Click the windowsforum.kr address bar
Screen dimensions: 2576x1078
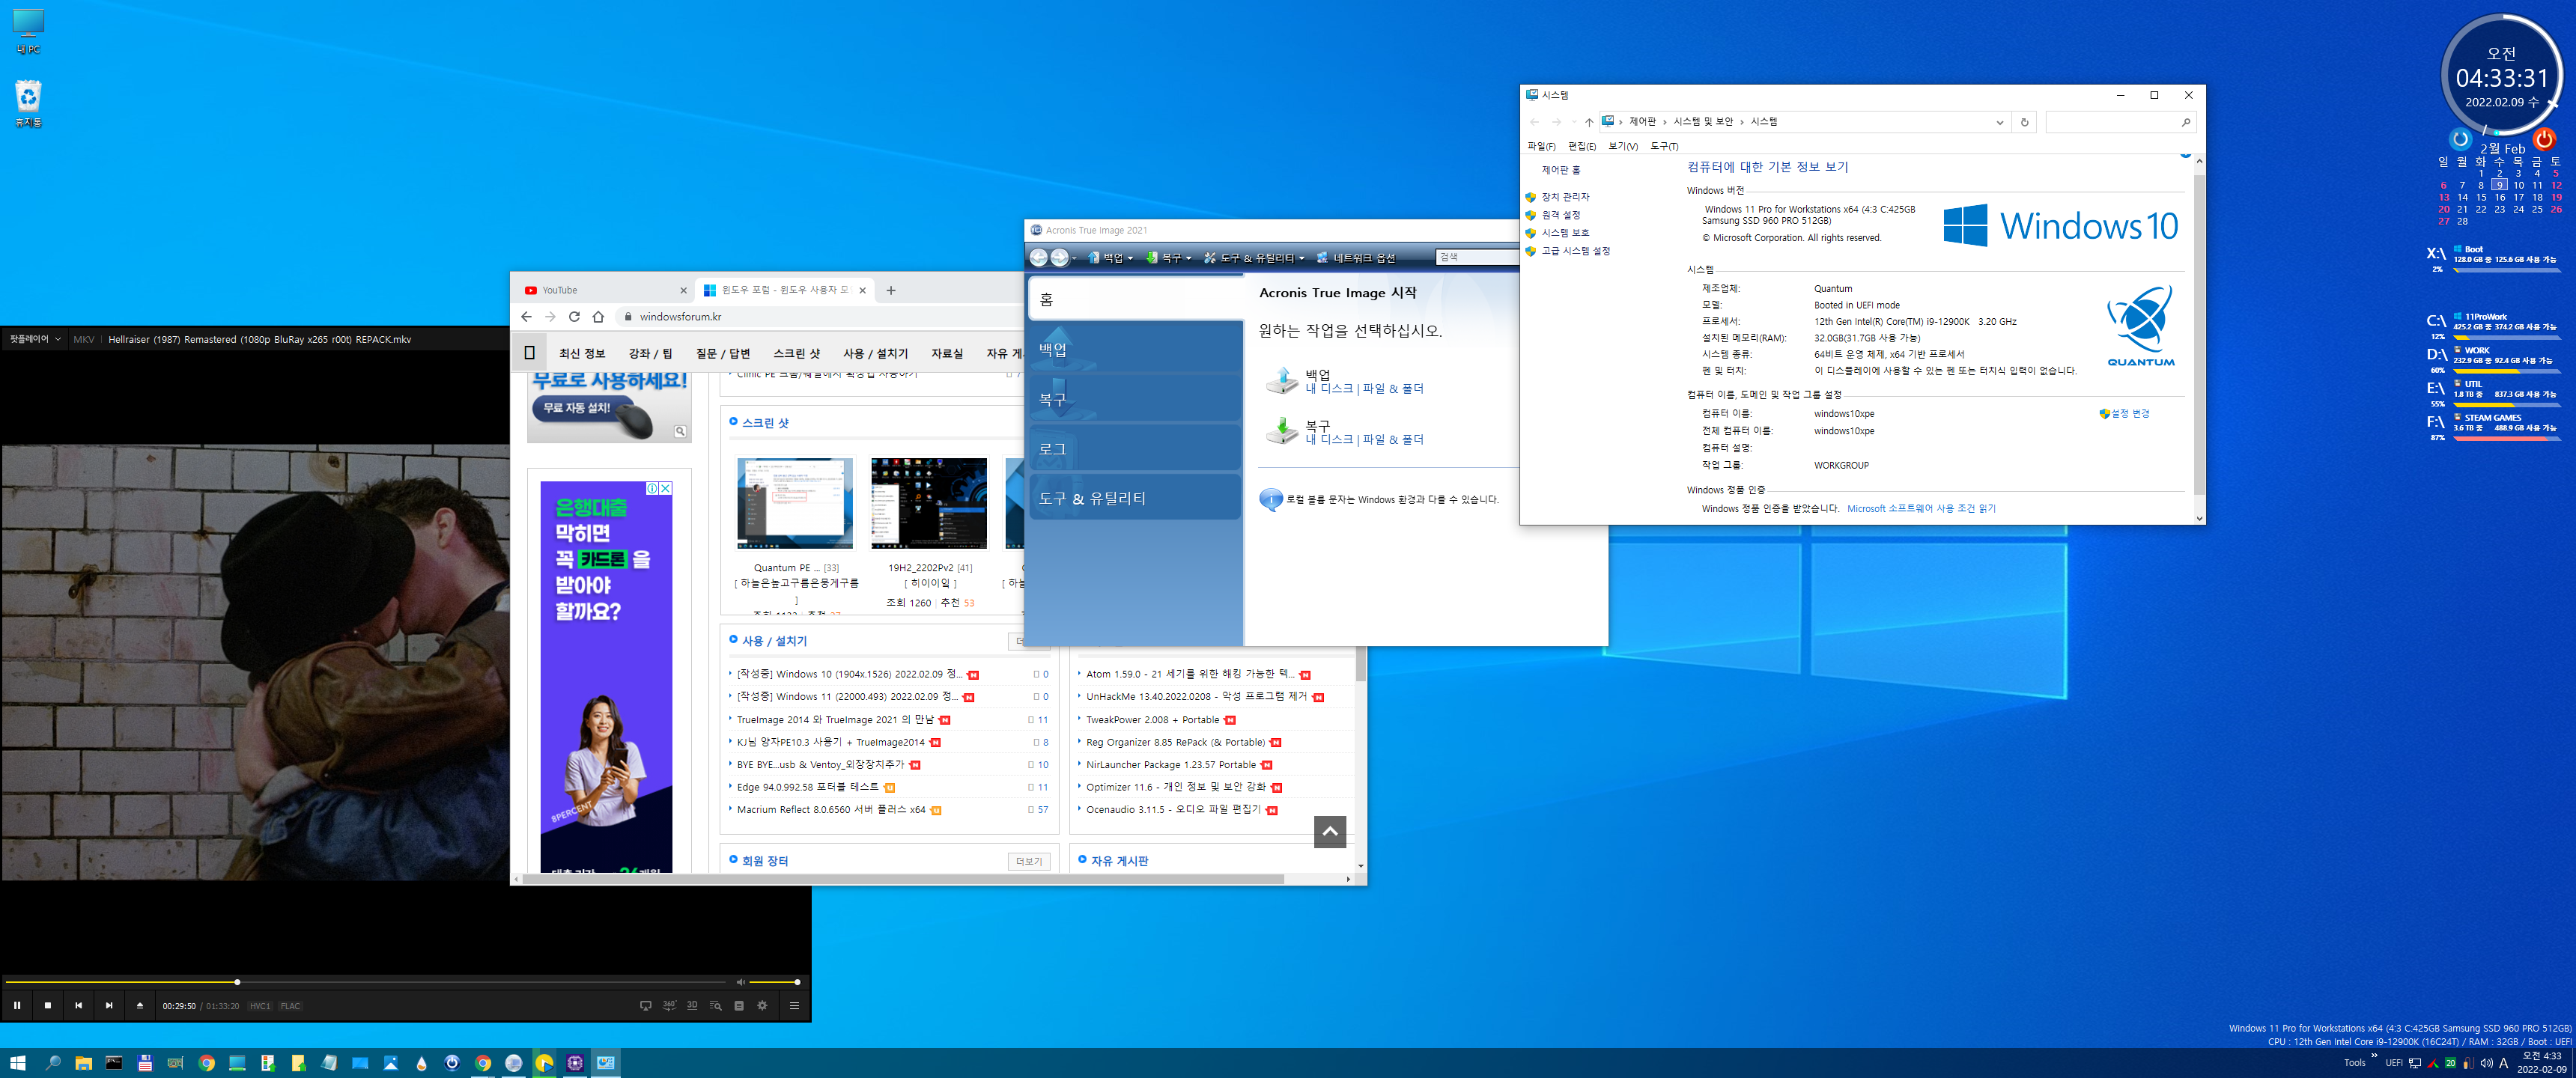click(x=820, y=316)
